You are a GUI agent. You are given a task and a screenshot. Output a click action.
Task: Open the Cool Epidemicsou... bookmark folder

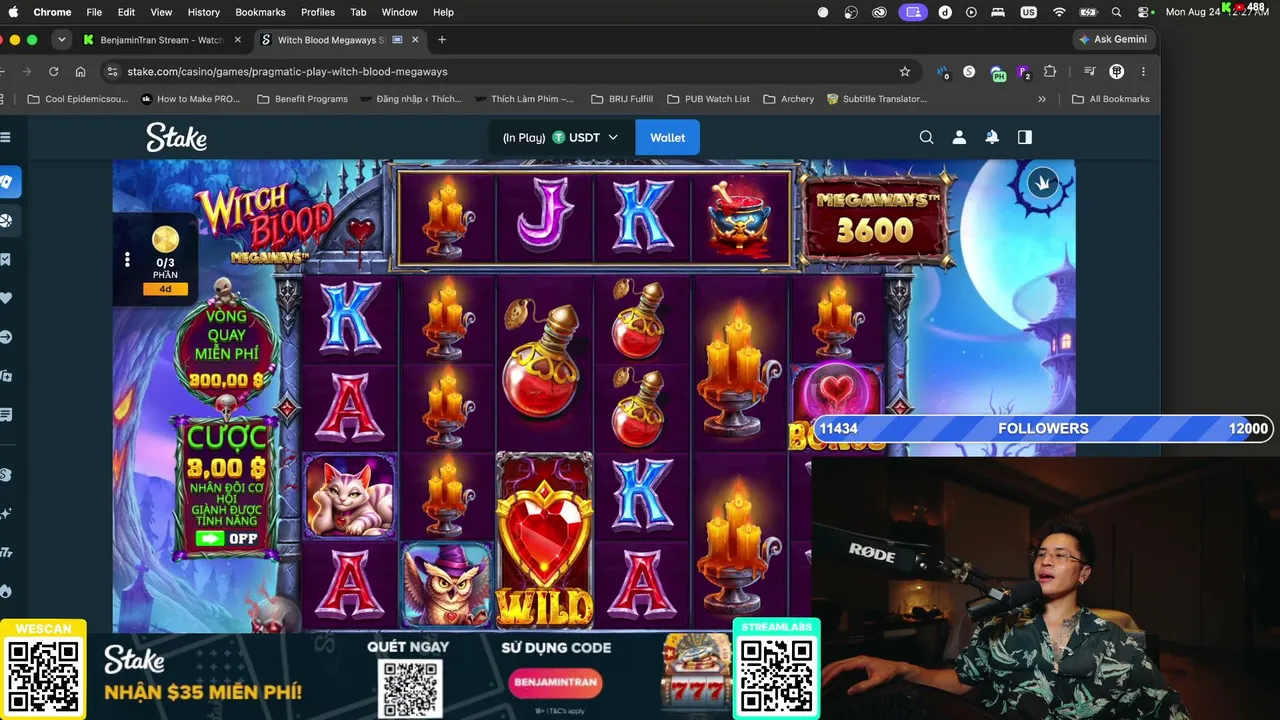78,99
